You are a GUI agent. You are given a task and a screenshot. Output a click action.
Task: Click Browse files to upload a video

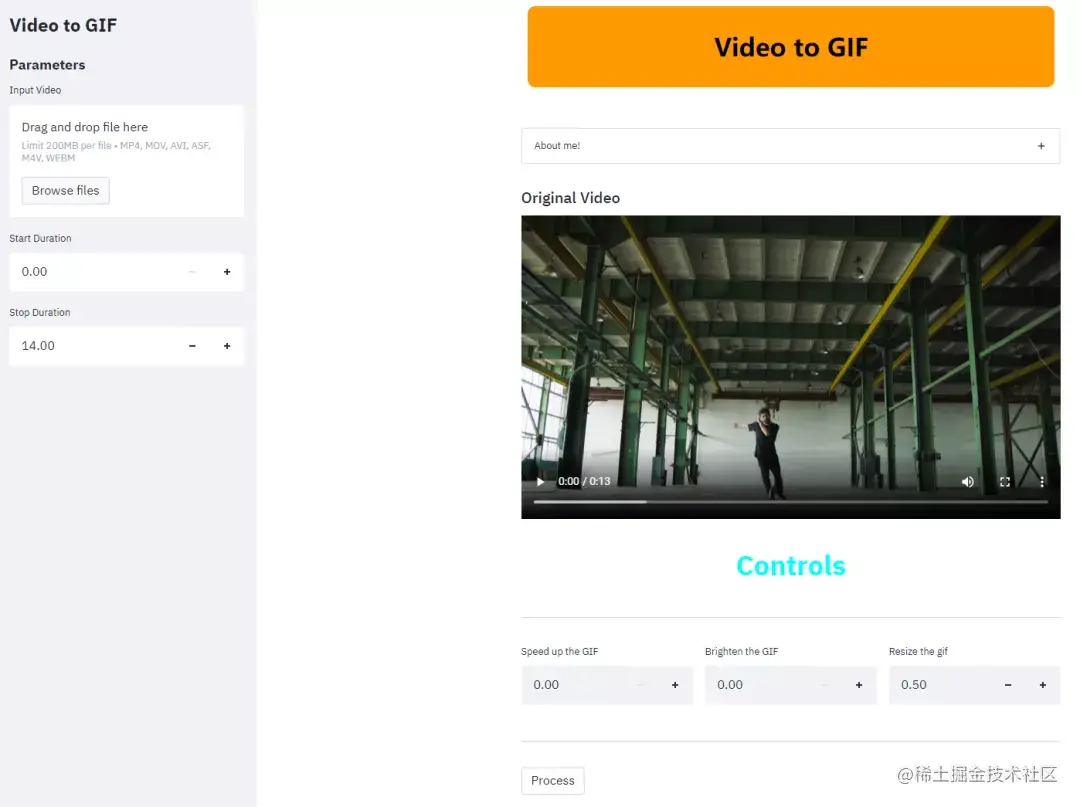click(65, 190)
